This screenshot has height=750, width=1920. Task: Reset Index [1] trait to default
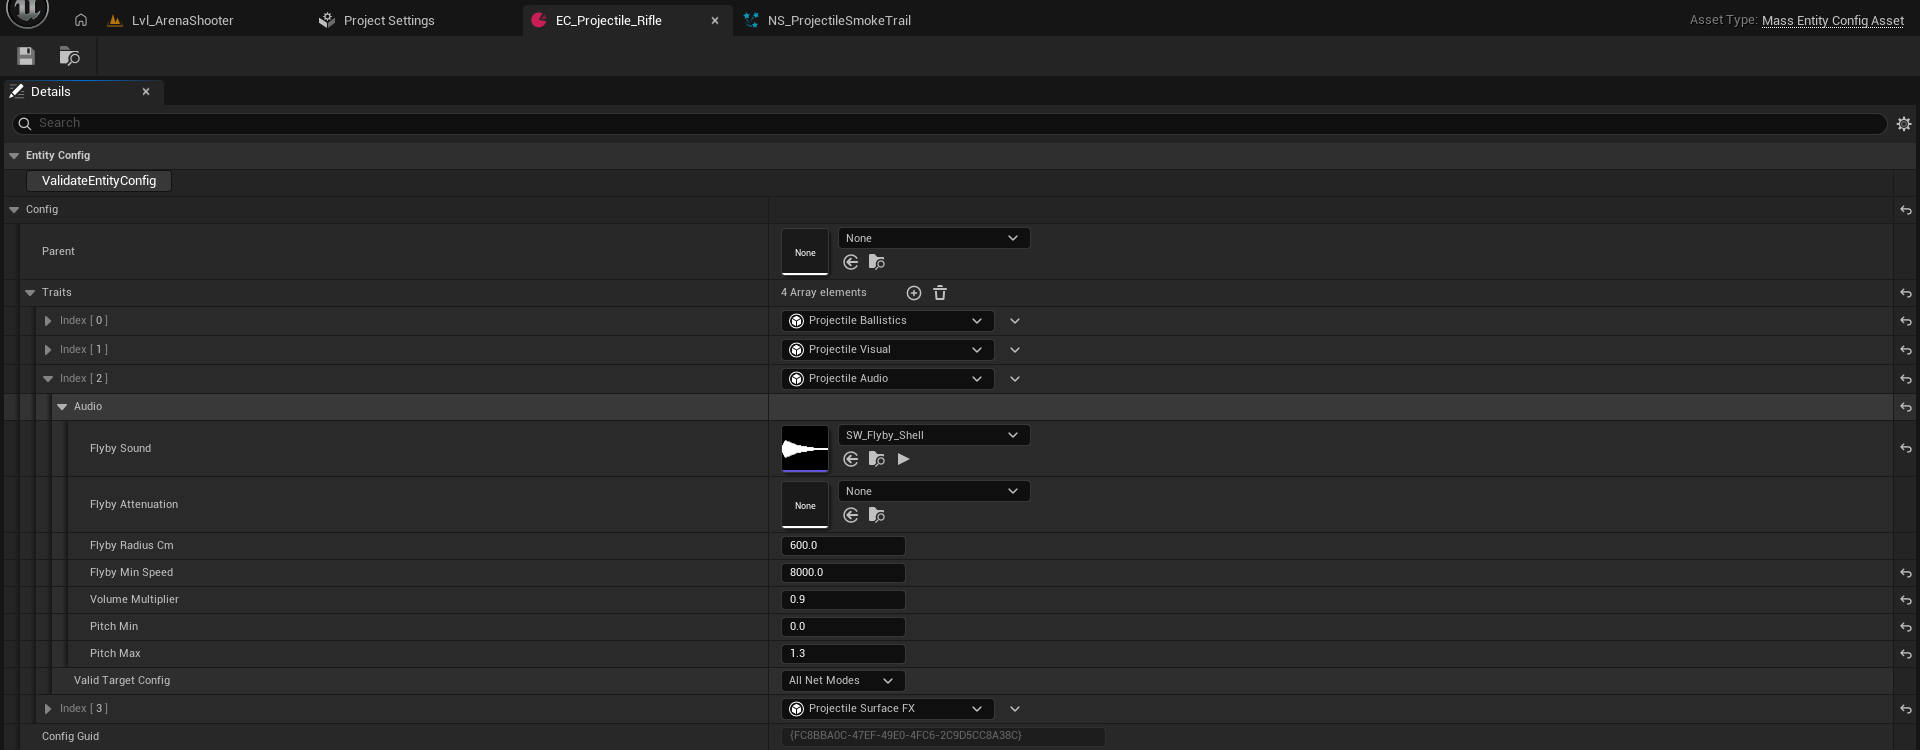[1906, 350]
